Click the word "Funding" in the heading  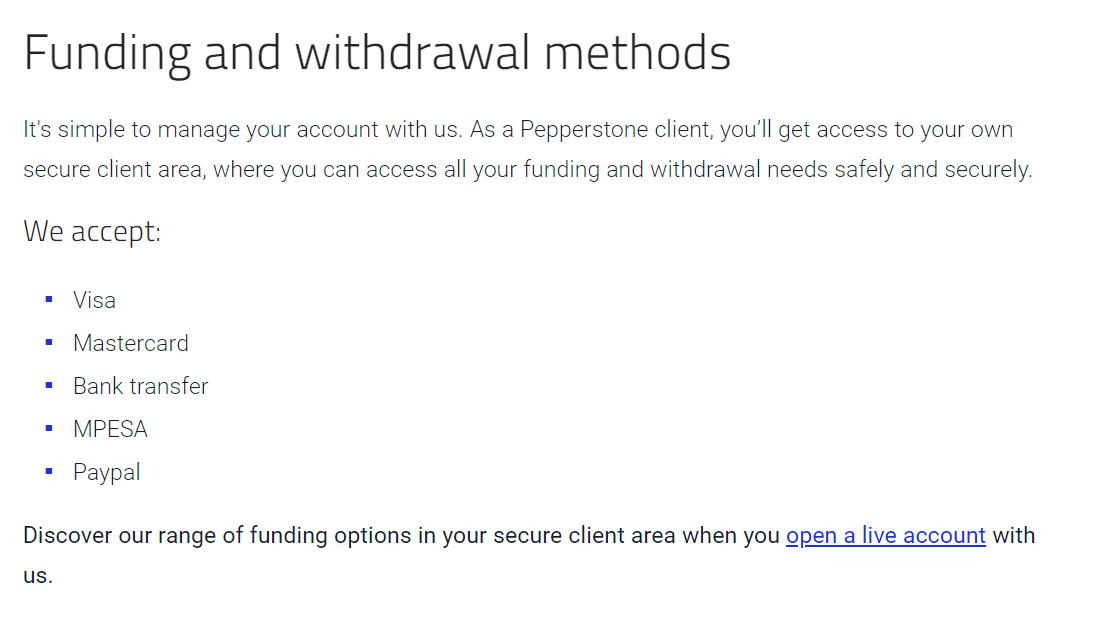pos(107,54)
